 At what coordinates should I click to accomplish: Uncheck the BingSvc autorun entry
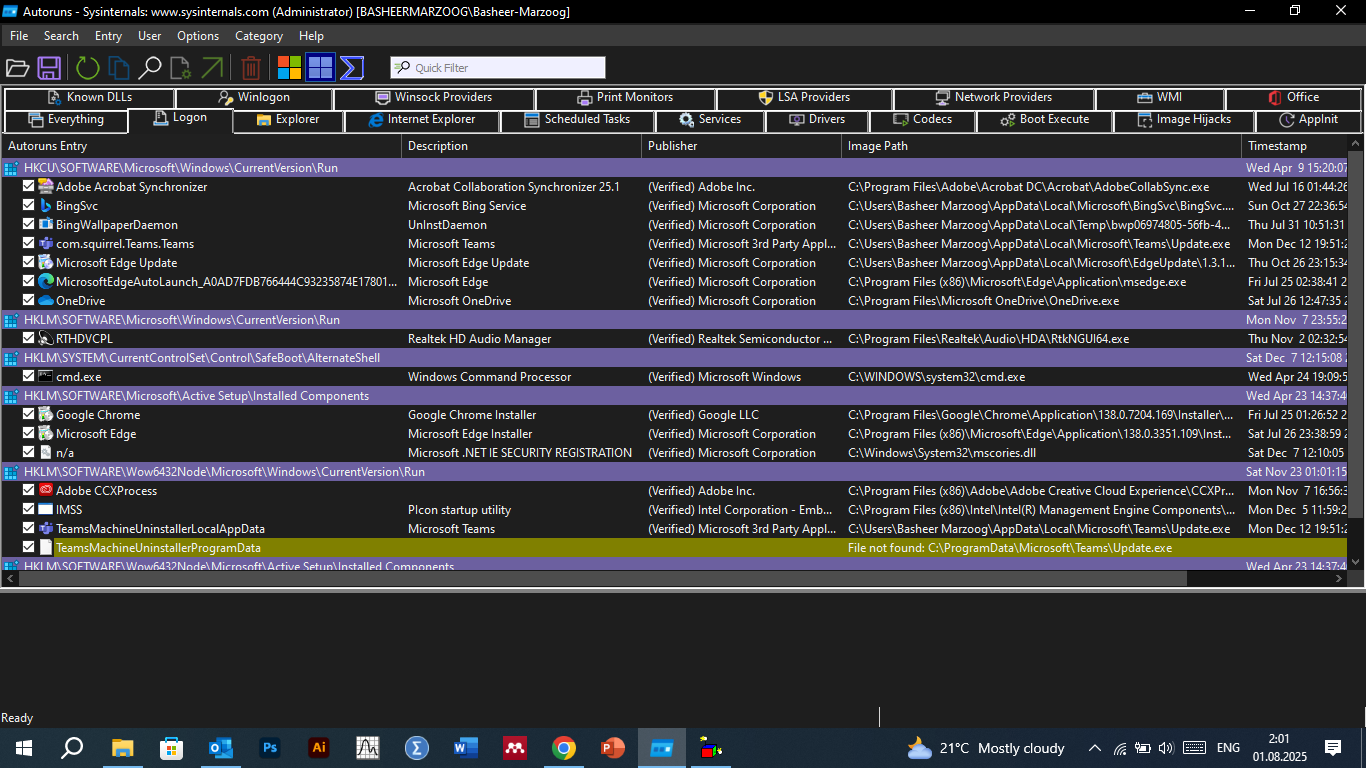29,206
